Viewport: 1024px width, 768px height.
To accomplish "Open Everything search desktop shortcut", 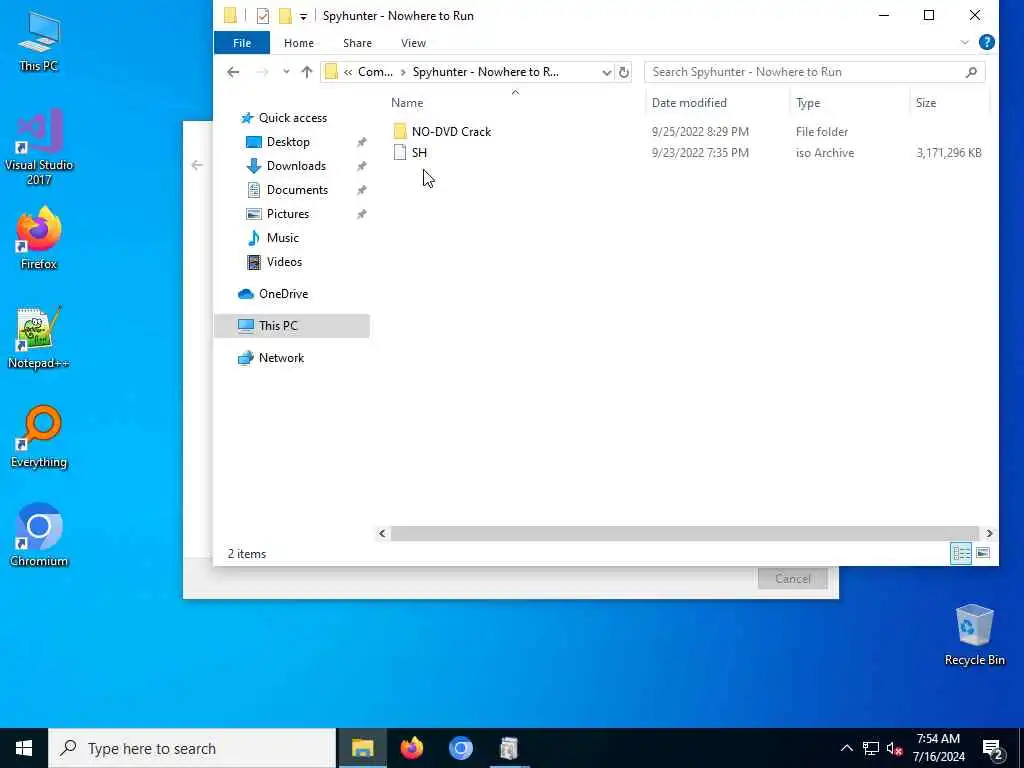I will tap(39, 437).
